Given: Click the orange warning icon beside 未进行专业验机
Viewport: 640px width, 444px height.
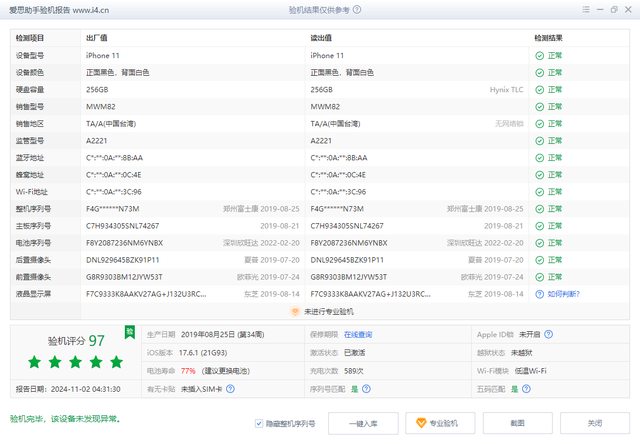Looking at the screenshot, I should coord(293,311).
